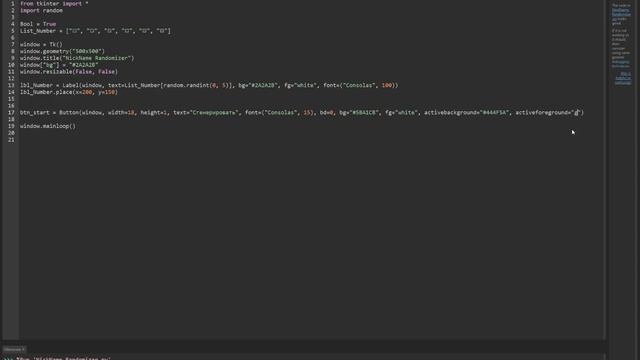Screen dimensions: 640x360
Task: Select the Shell tab below the editor
Action: (x=14, y=349)
